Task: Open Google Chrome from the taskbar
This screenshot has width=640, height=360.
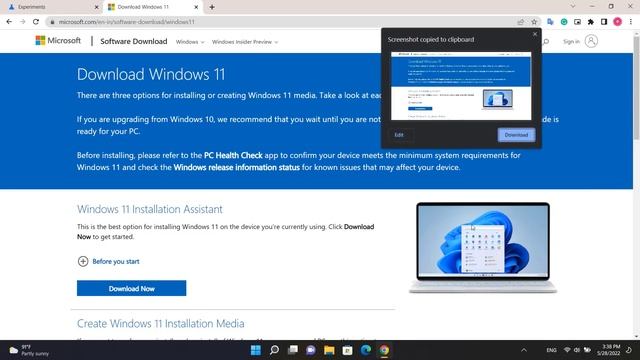Action: pos(384,350)
